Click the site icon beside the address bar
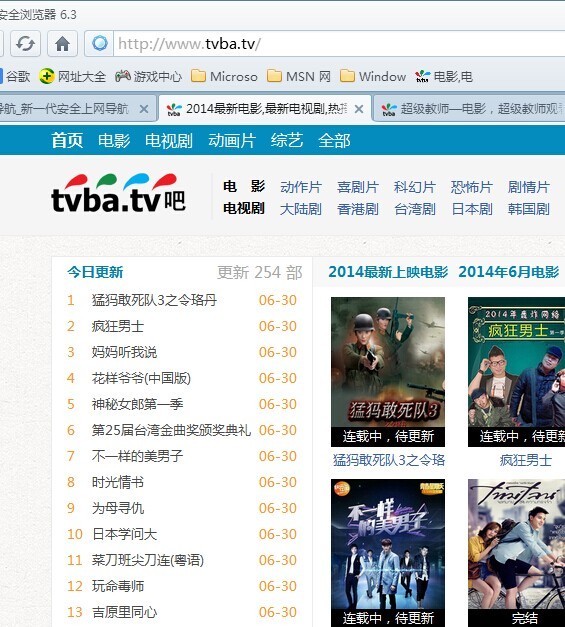565x627 pixels. 100,43
